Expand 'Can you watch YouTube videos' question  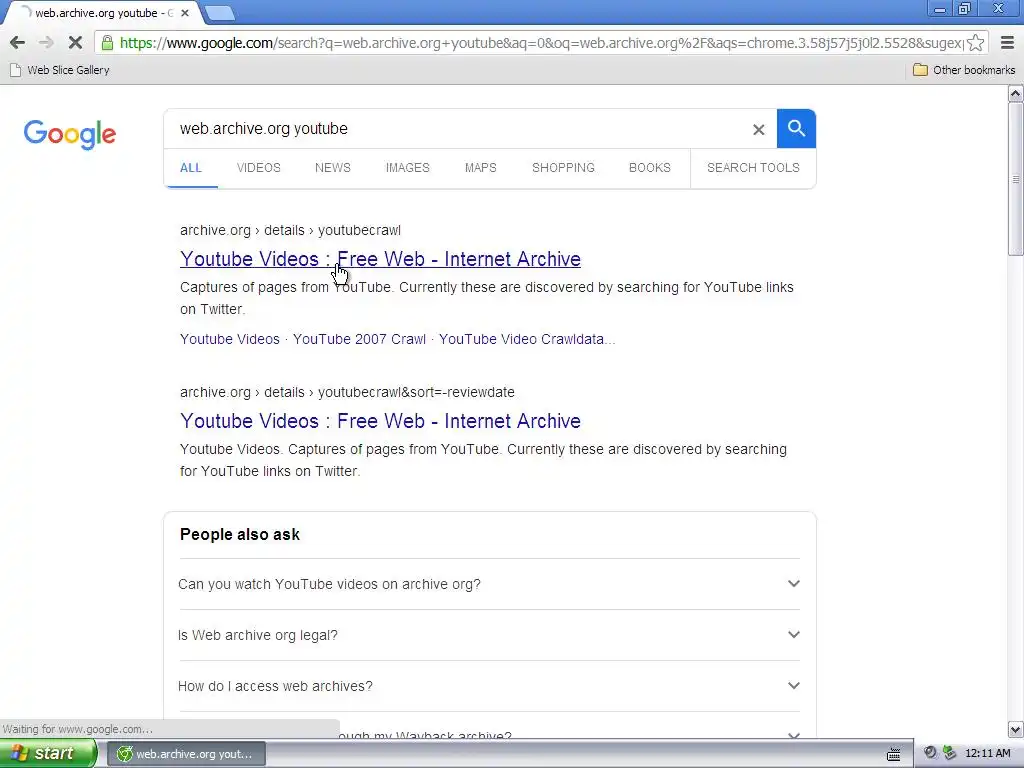(x=489, y=584)
